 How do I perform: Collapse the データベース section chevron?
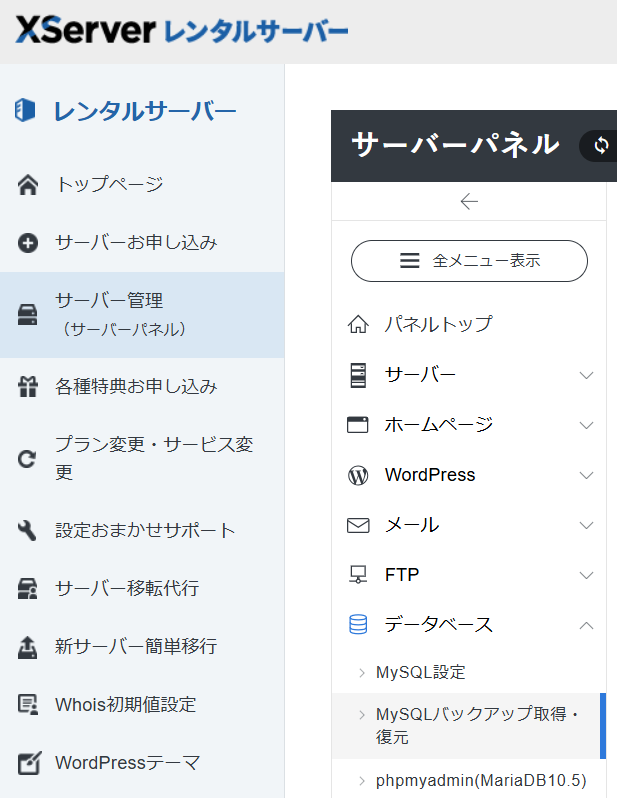(587, 625)
